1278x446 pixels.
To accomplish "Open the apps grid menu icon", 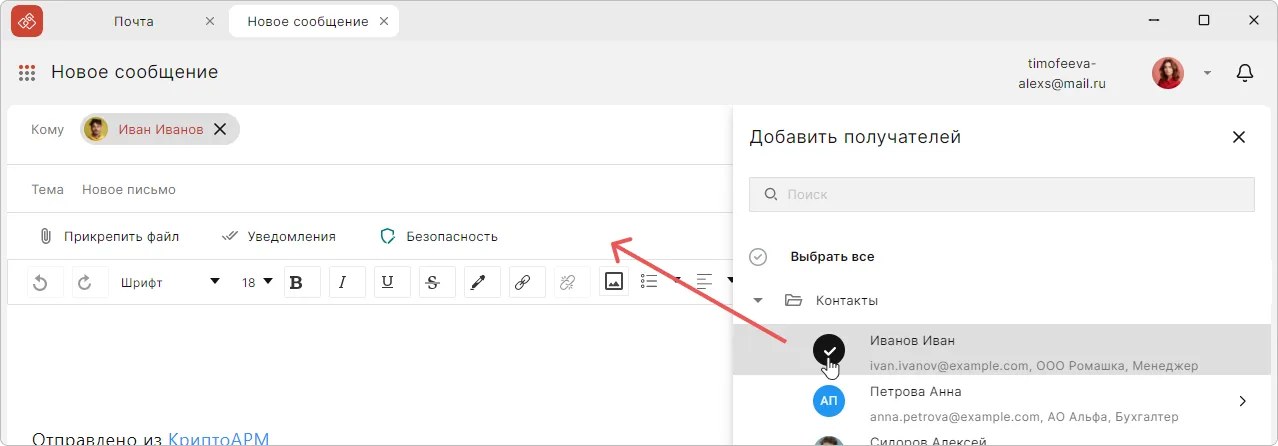I will [27, 73].
